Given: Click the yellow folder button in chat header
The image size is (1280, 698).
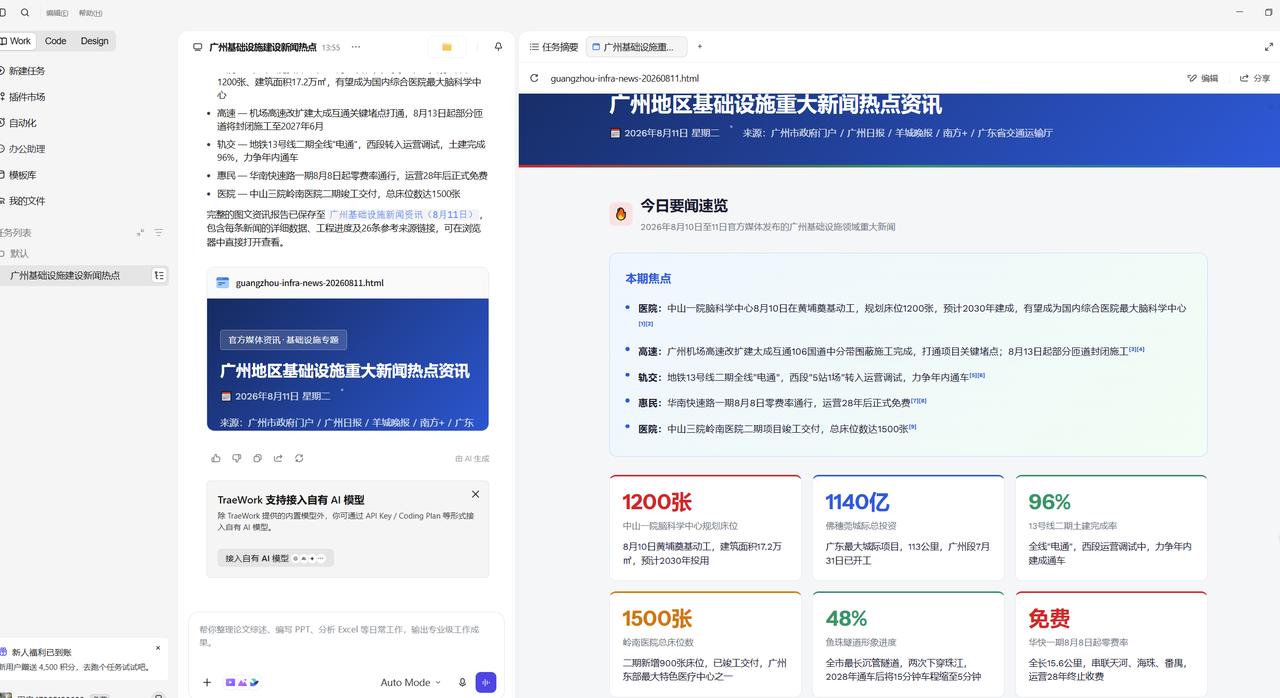Looking at the screenshot, I should pos(447,47).
